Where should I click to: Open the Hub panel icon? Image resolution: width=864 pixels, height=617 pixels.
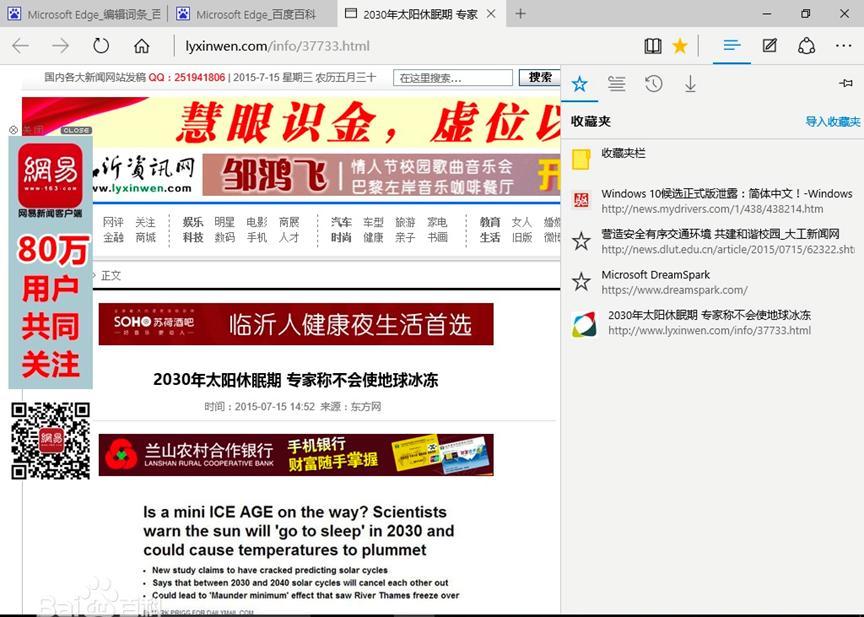pos(732,46)
